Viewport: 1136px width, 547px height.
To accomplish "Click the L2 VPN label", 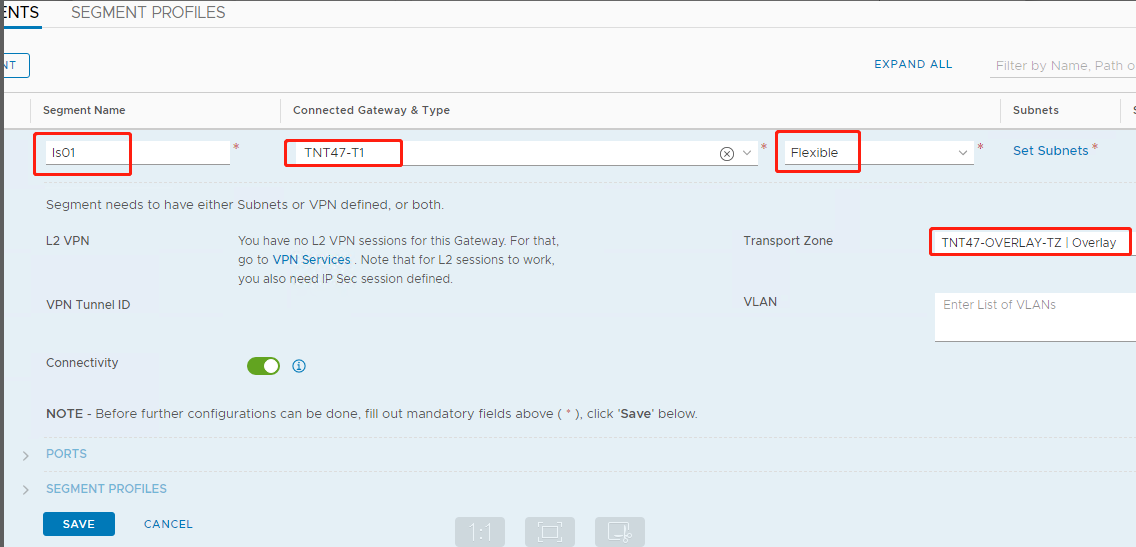I will point(67,241).
